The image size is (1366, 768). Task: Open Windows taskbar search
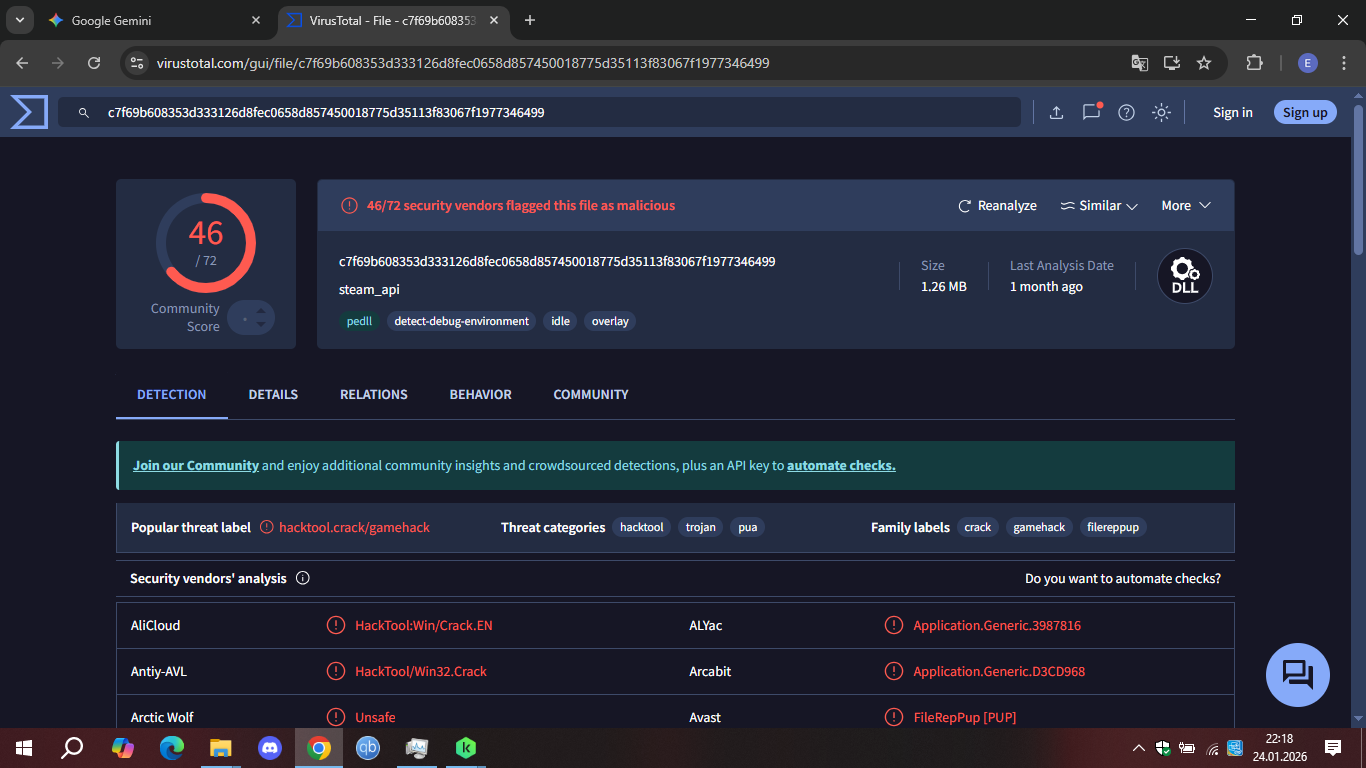[x=73, y=748]
